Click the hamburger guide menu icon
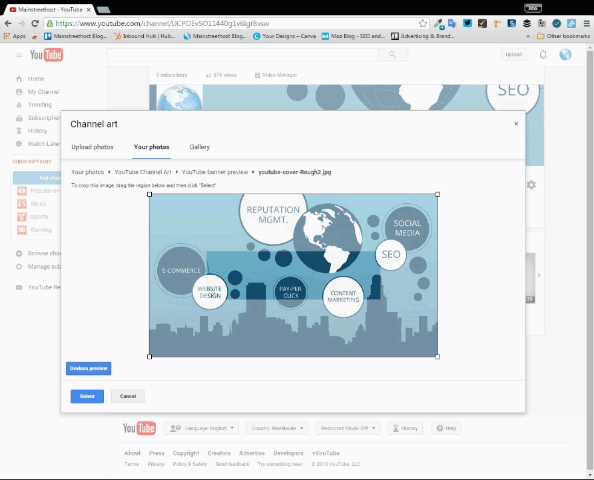Viewport: 594px width, 480px height. [x=19, y=55]
